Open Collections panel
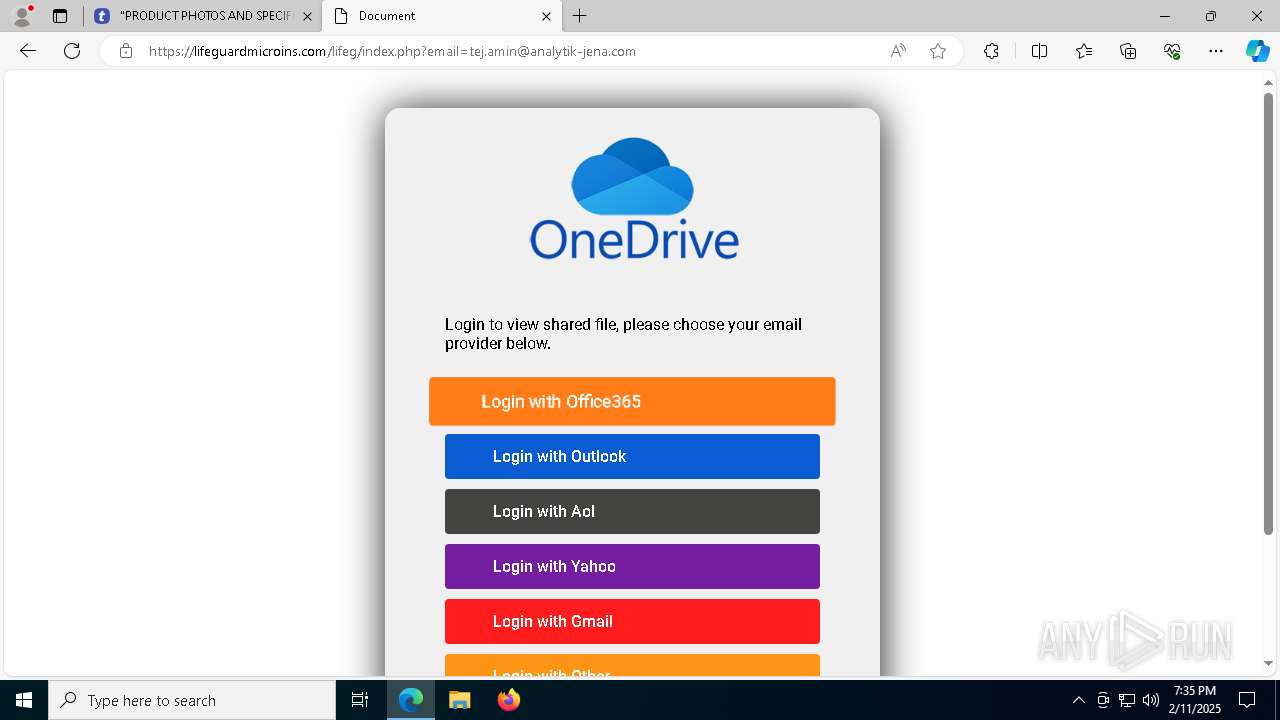 (1128, 51)
